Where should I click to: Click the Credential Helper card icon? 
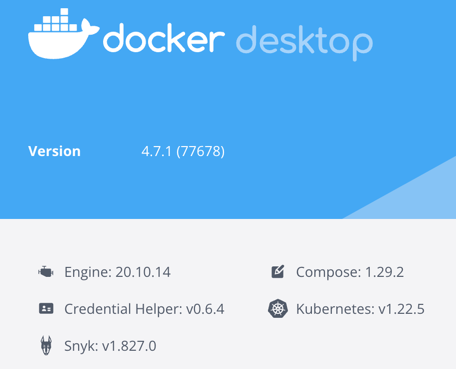tap(46, 309)
